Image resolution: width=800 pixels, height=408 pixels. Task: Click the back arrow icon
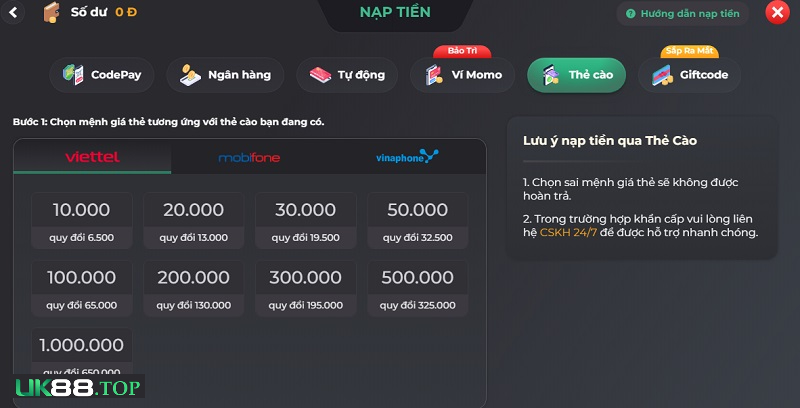13,12
